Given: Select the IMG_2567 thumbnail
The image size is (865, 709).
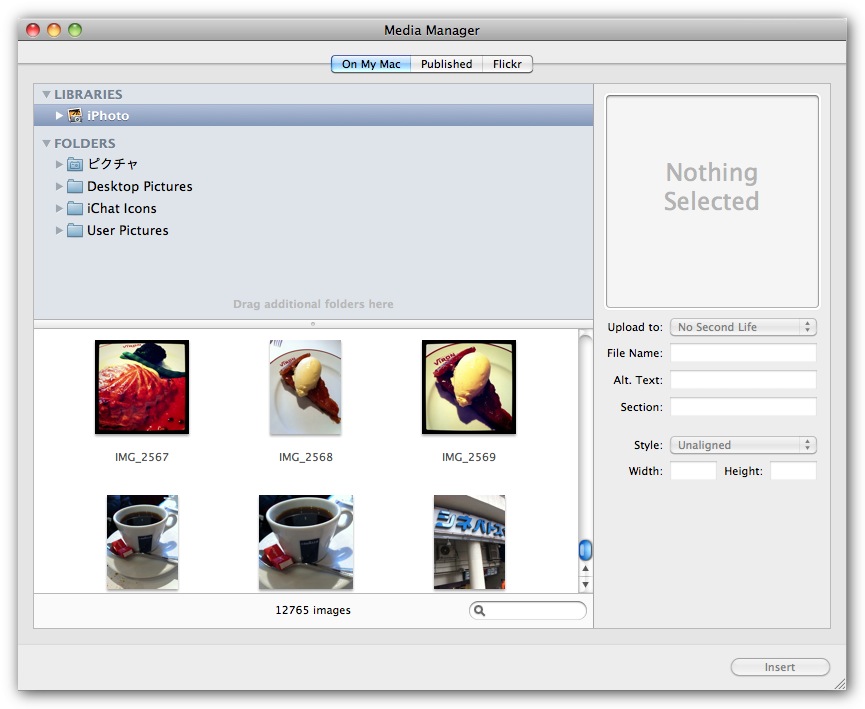Looking at the screenshot, I should [x=142, y=387].
